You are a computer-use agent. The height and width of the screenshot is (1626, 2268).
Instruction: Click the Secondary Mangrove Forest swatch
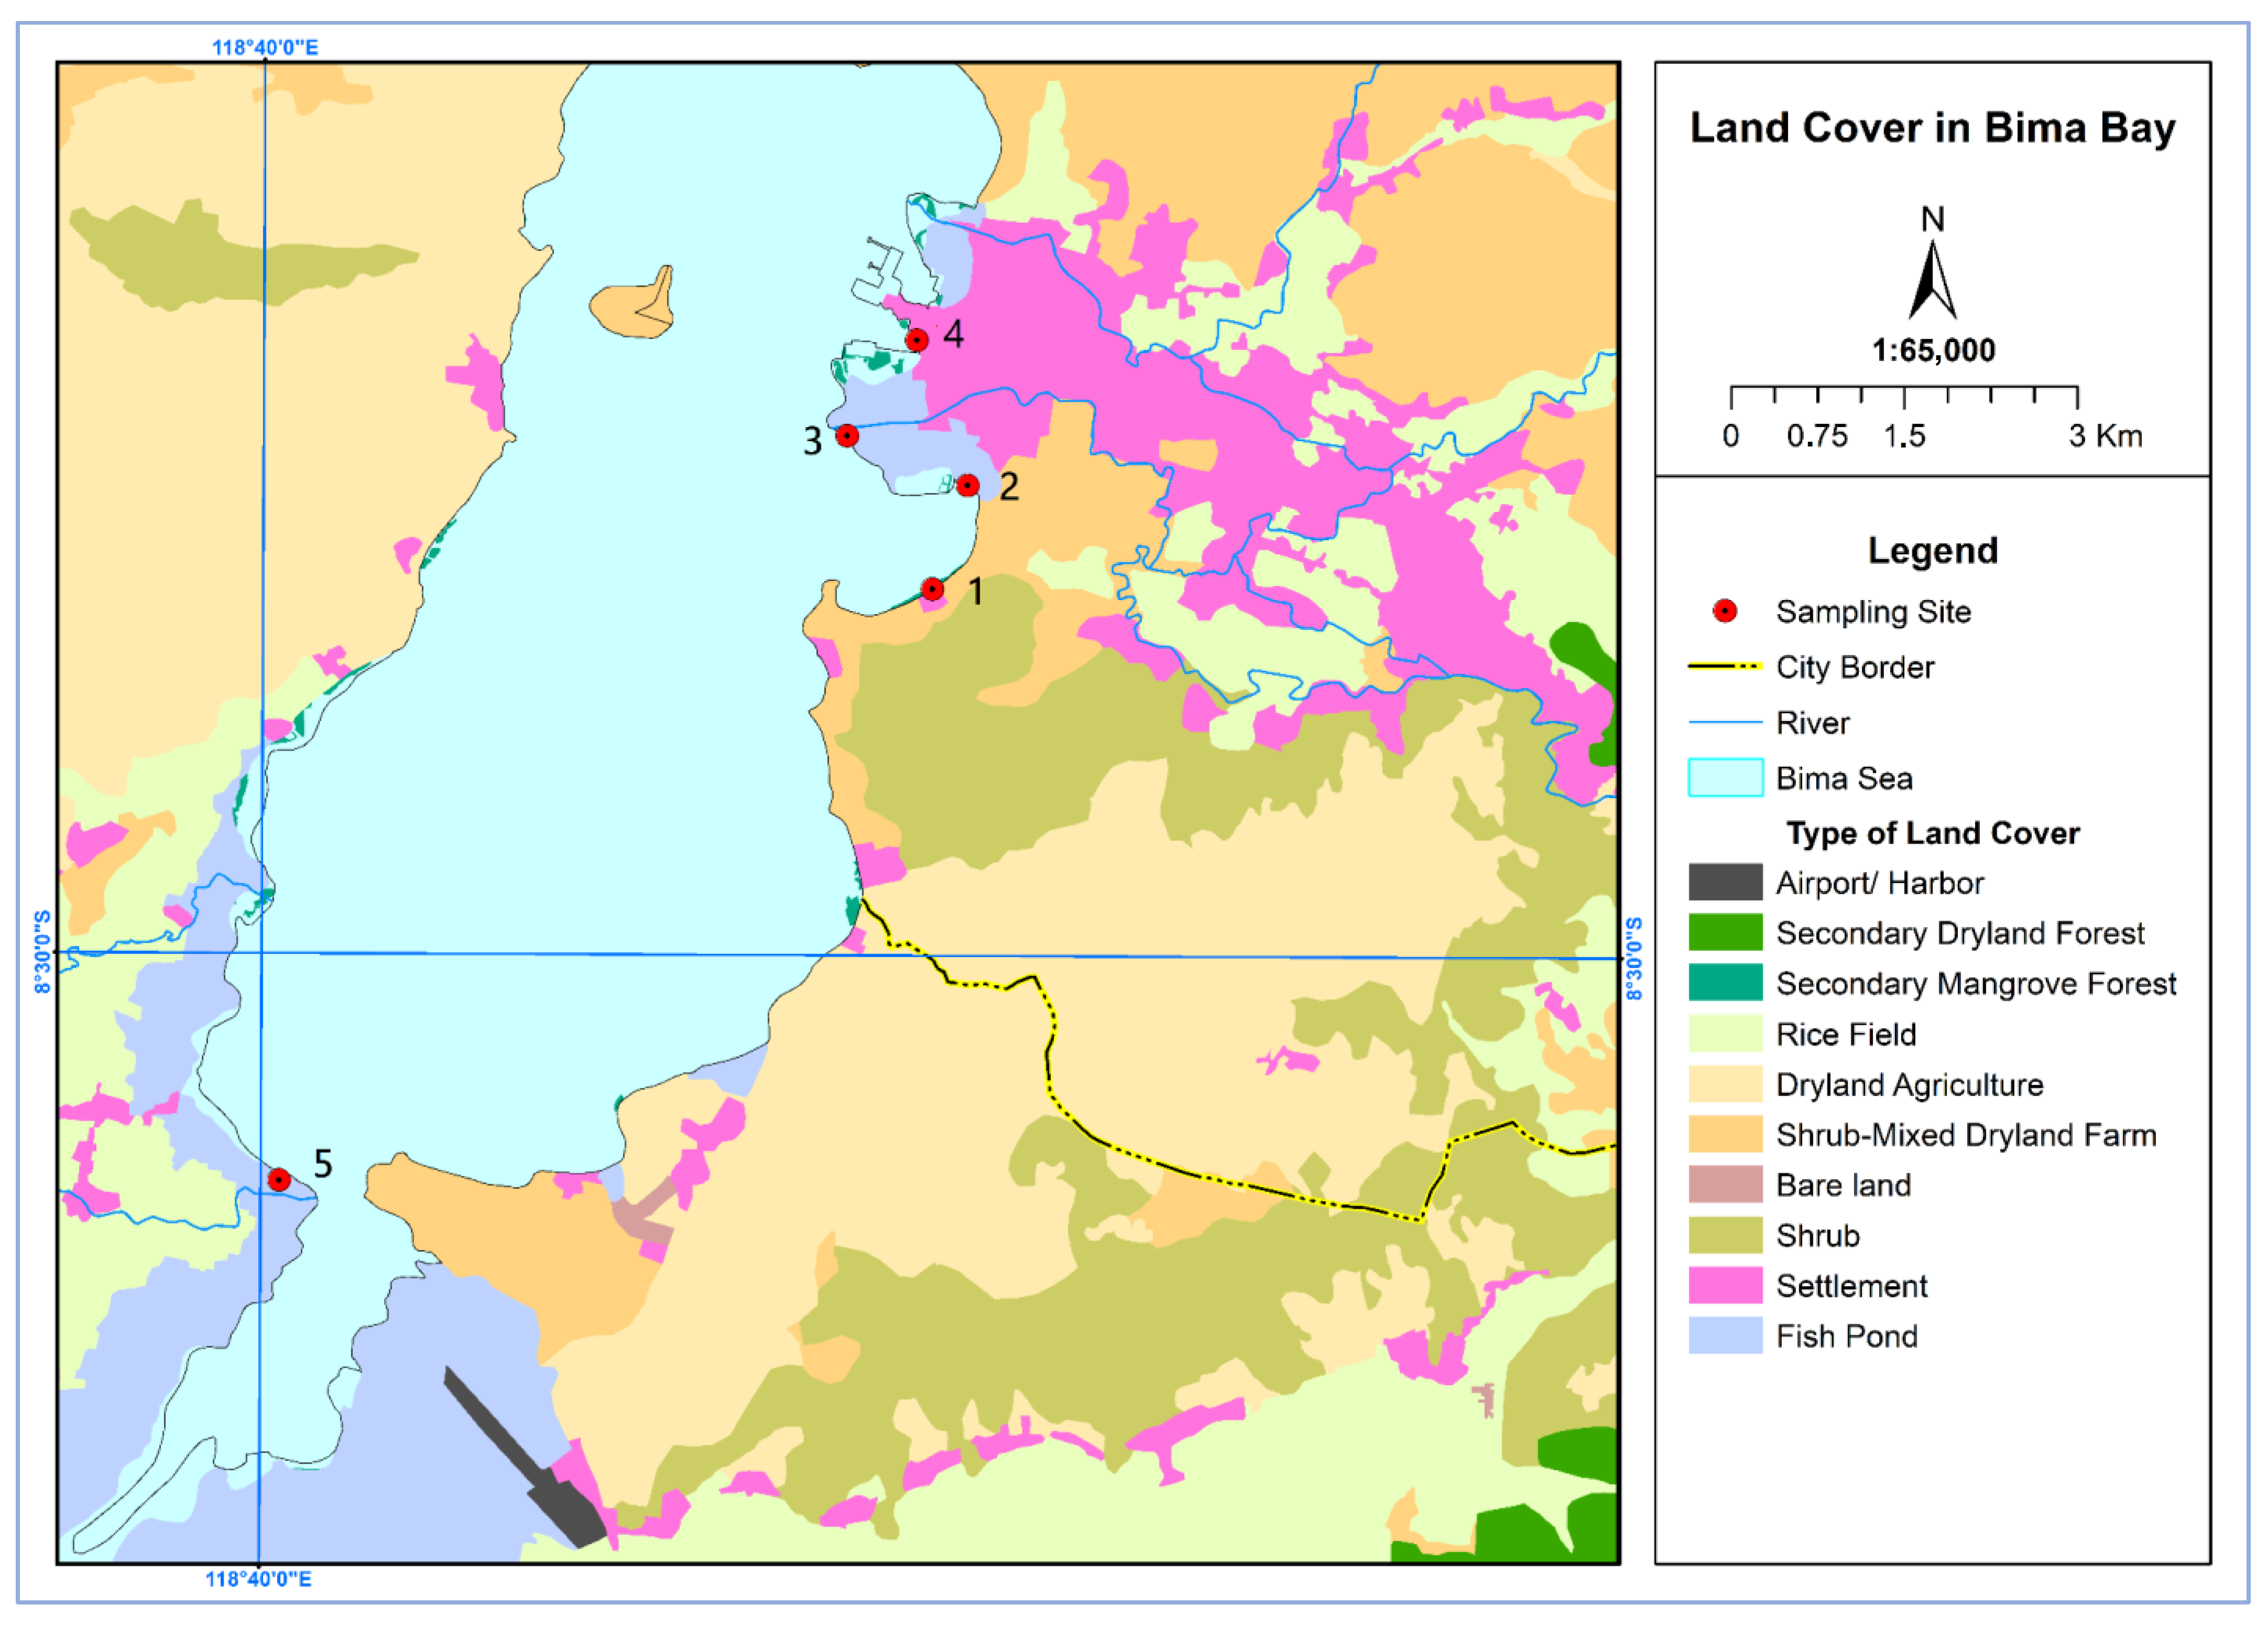pyautogui.click(x=1725, y=982)
